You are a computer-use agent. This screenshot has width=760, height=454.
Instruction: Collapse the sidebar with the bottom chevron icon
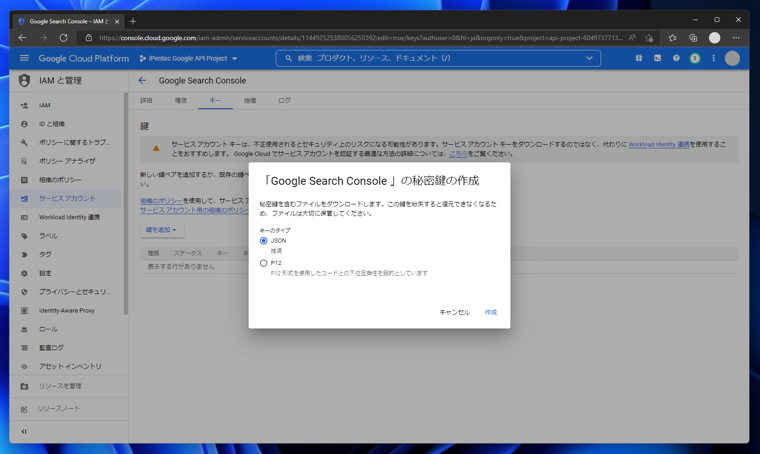[24, 431]
